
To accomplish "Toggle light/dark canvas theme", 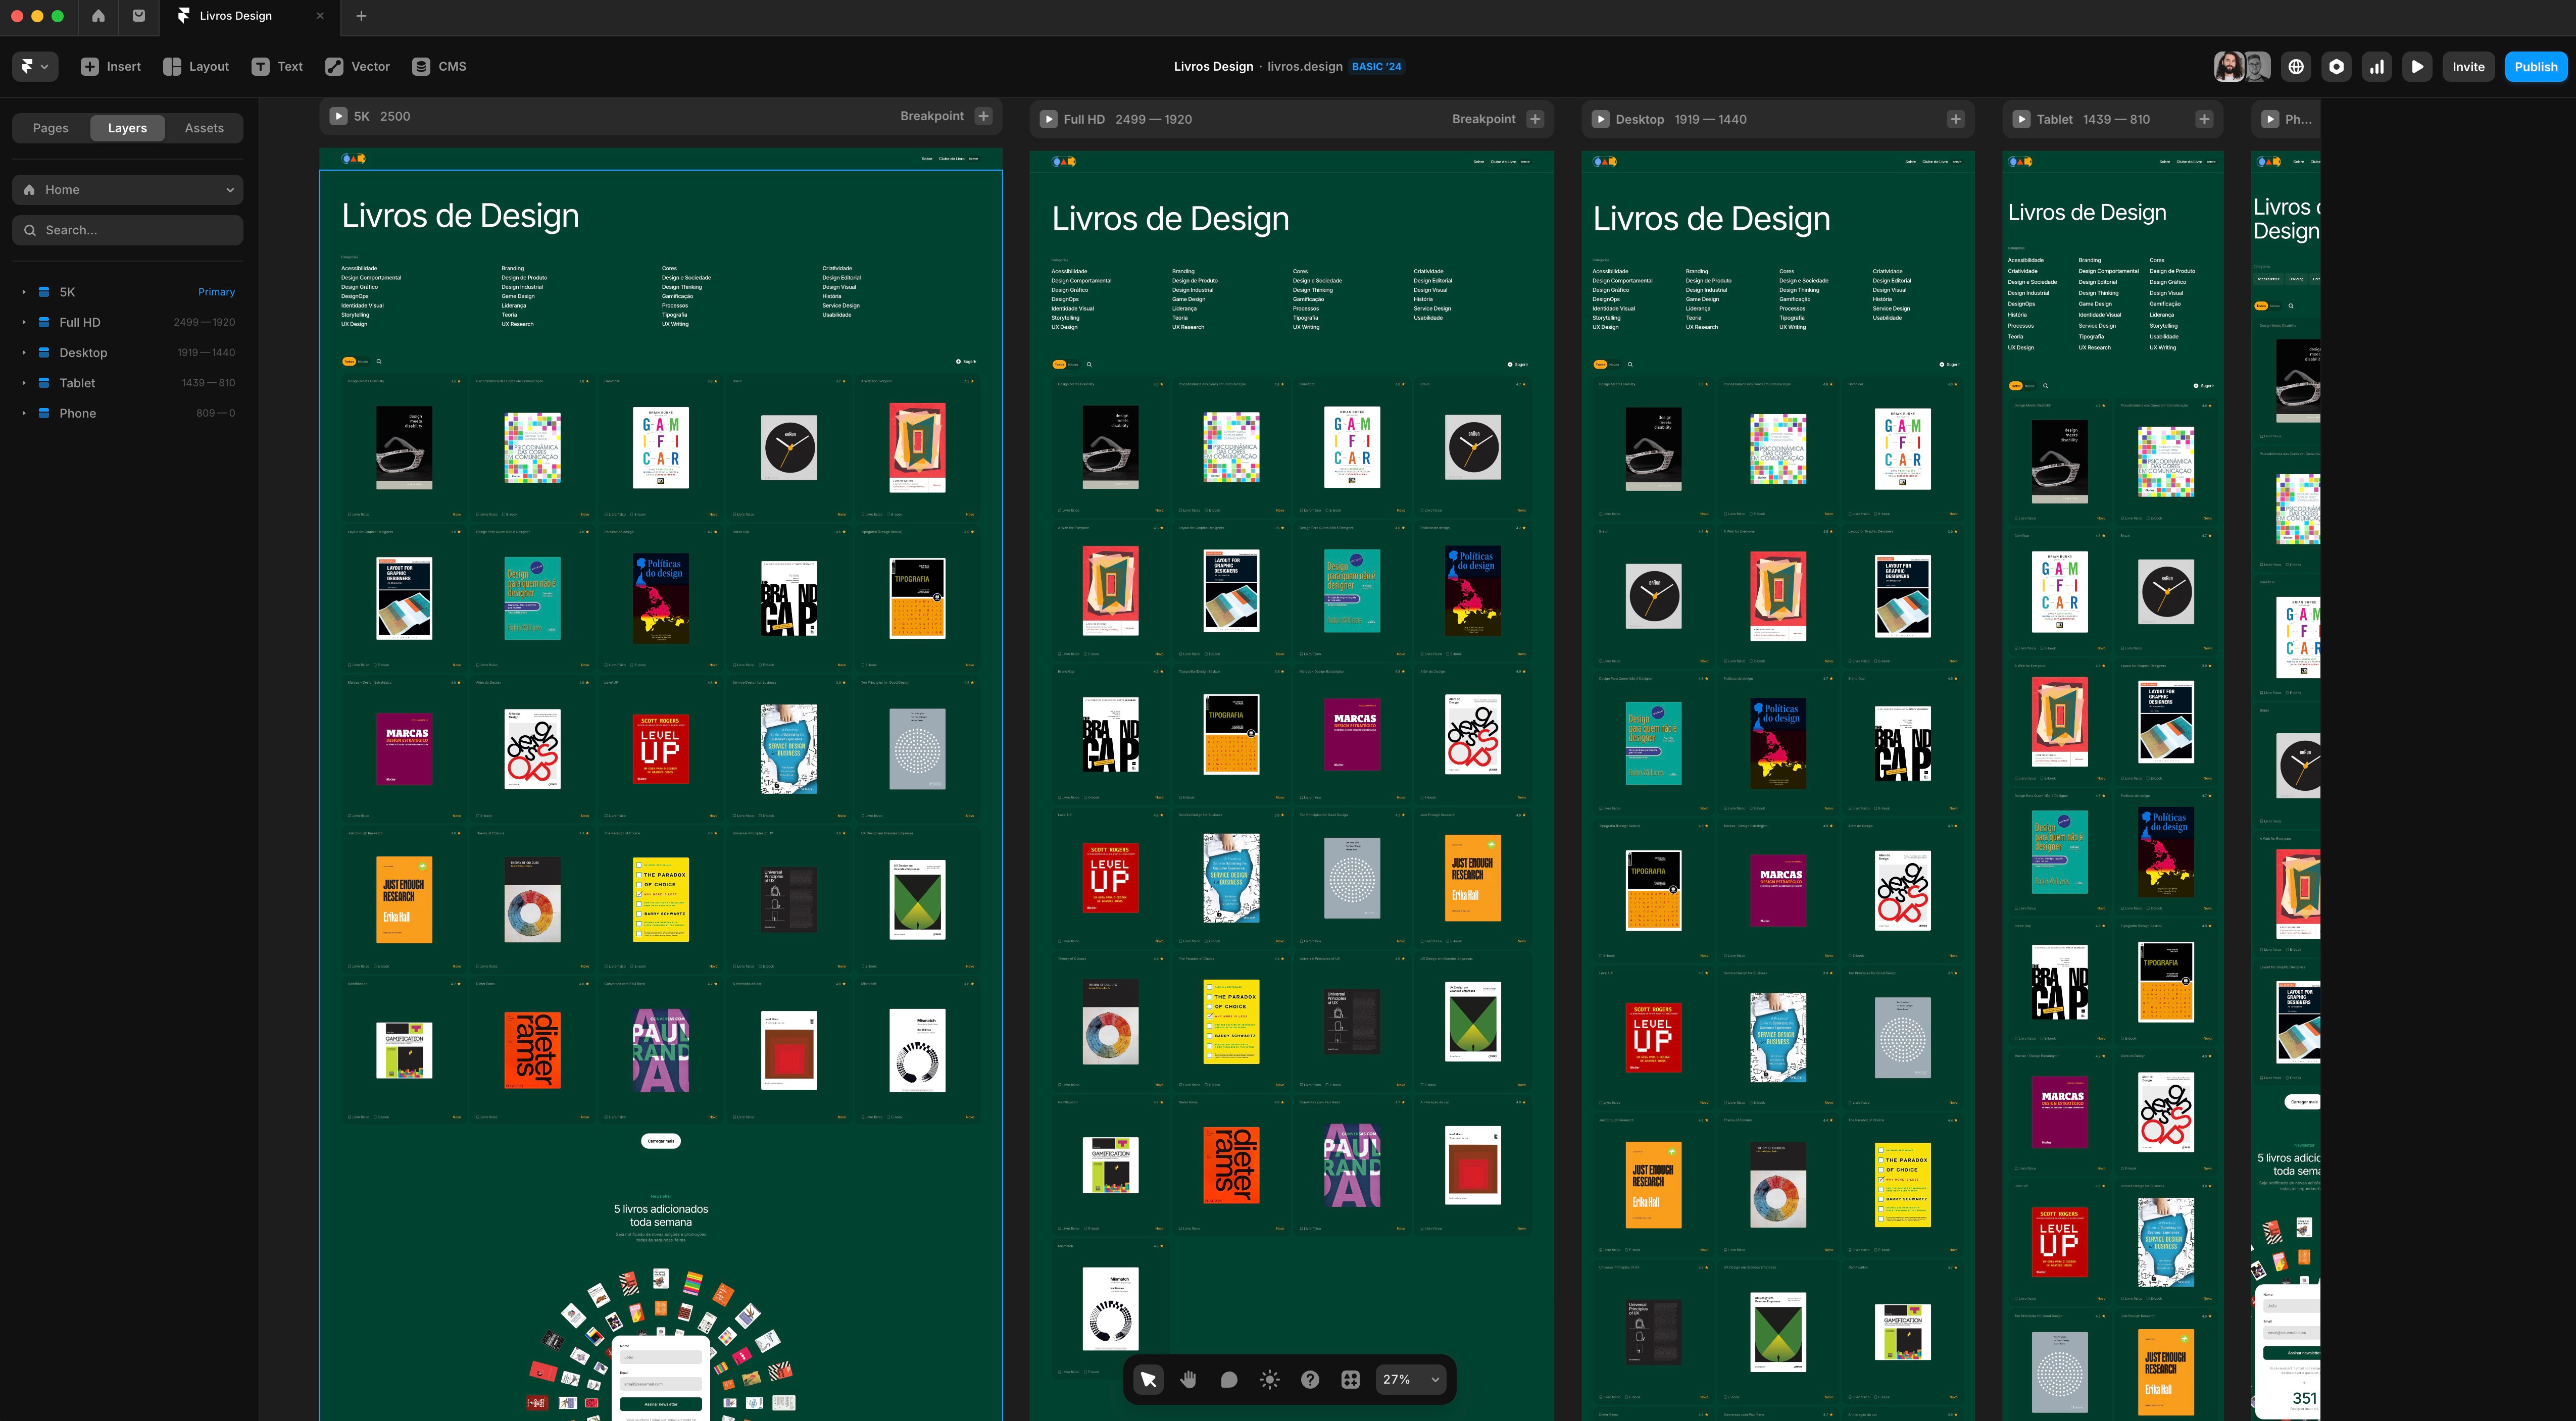I will tap(1269, 1379).
